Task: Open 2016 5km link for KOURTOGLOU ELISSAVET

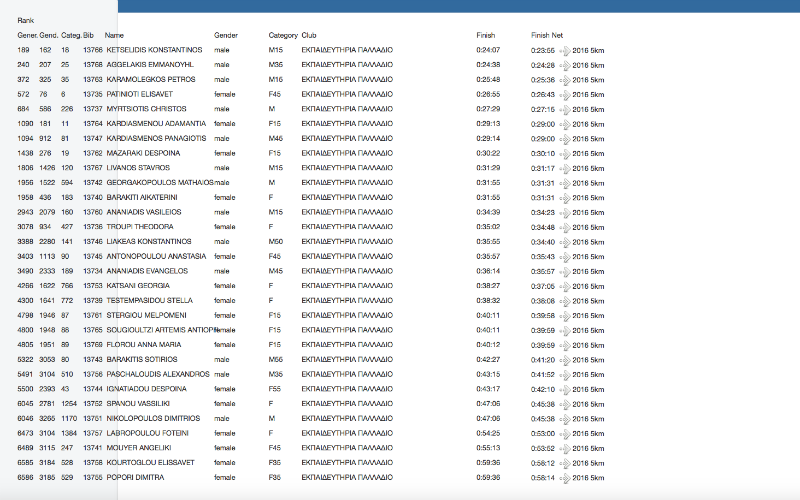Action: (x=588, y=463)
